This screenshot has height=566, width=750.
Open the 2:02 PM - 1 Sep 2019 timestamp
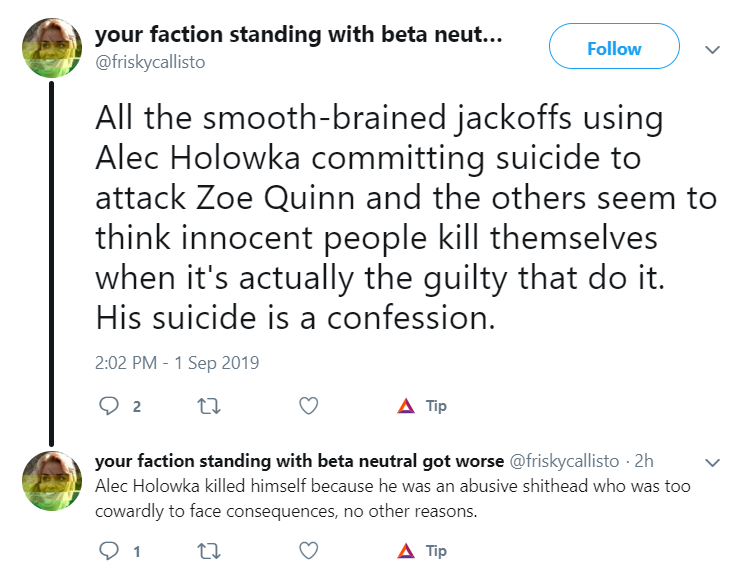tap(177, 363)
